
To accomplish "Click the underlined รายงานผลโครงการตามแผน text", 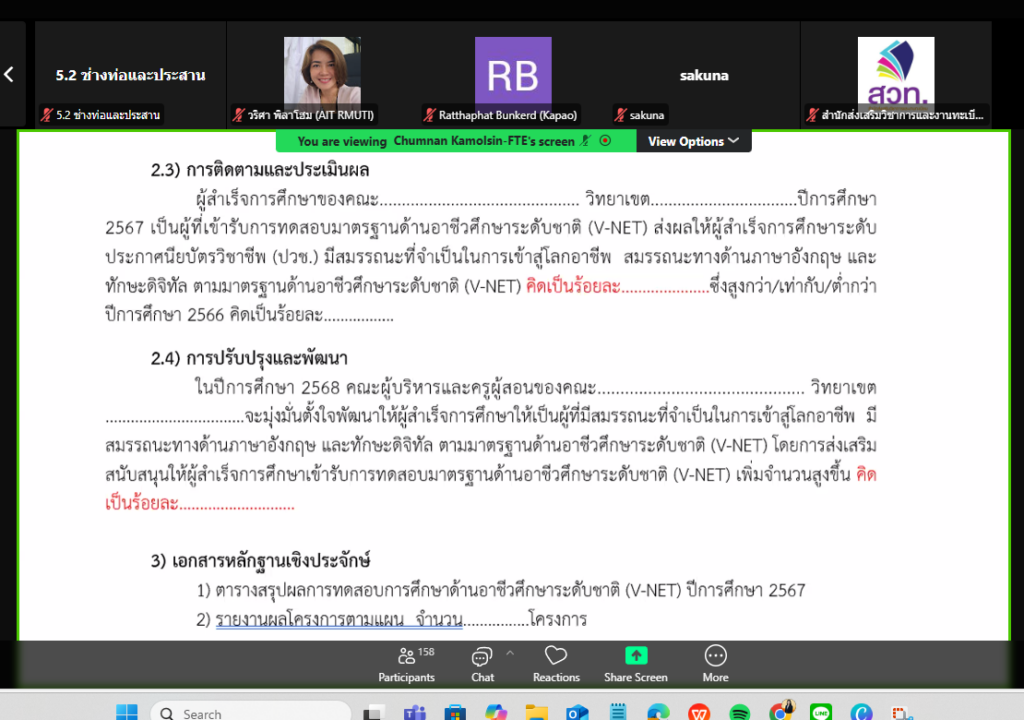I will coord(338,620).
